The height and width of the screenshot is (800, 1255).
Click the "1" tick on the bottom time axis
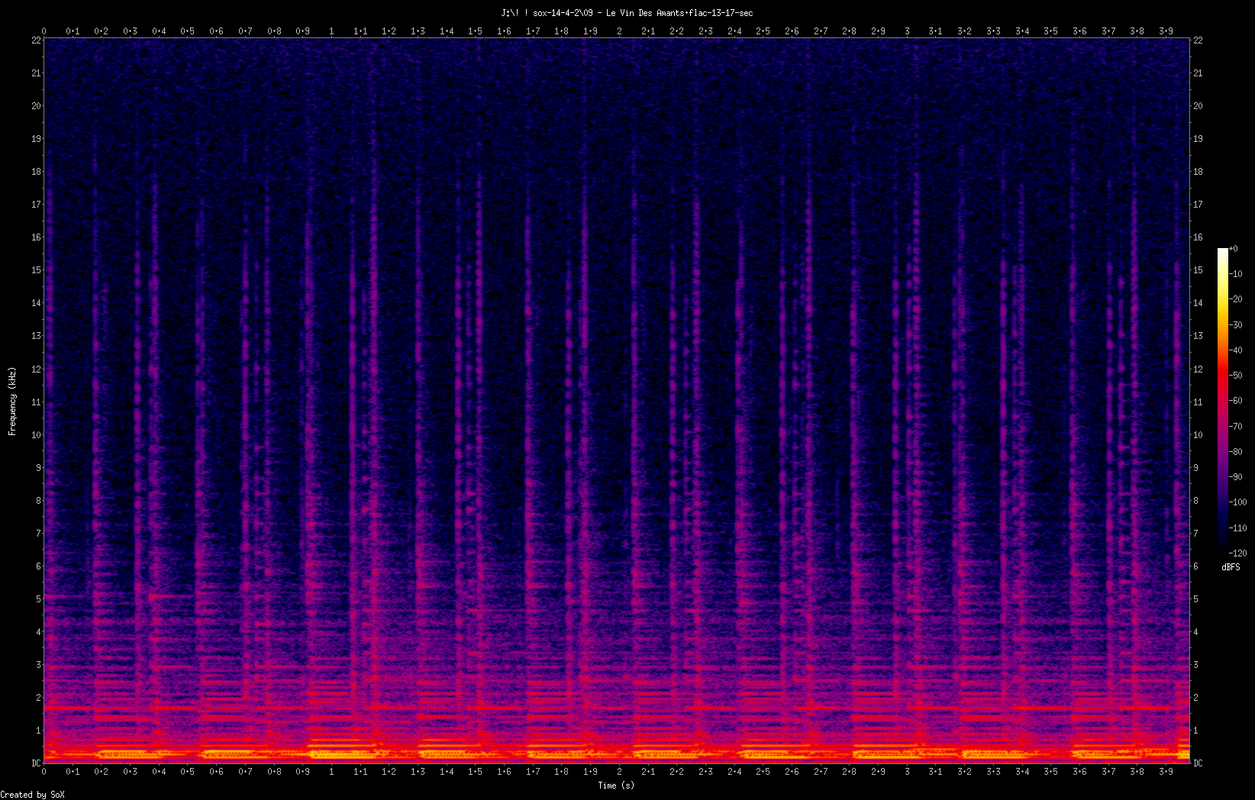(x=331, y=772)
